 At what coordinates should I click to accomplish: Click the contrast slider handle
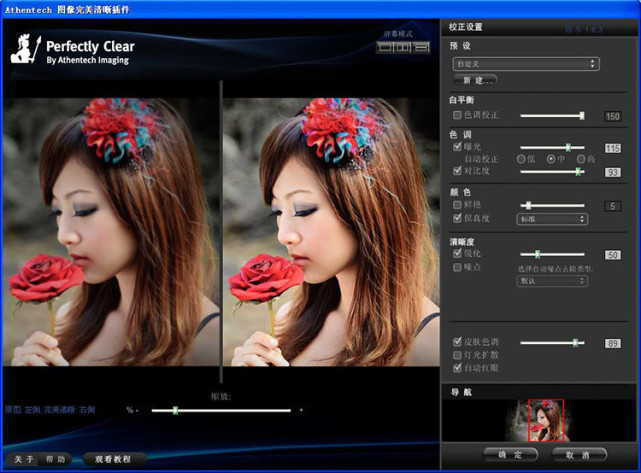click(x=578, y=172)
